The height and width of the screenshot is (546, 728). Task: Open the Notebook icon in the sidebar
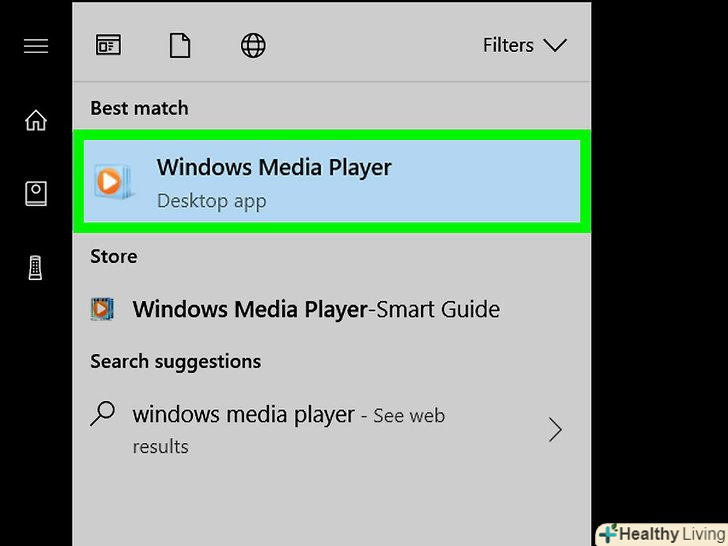coord(36,193)
